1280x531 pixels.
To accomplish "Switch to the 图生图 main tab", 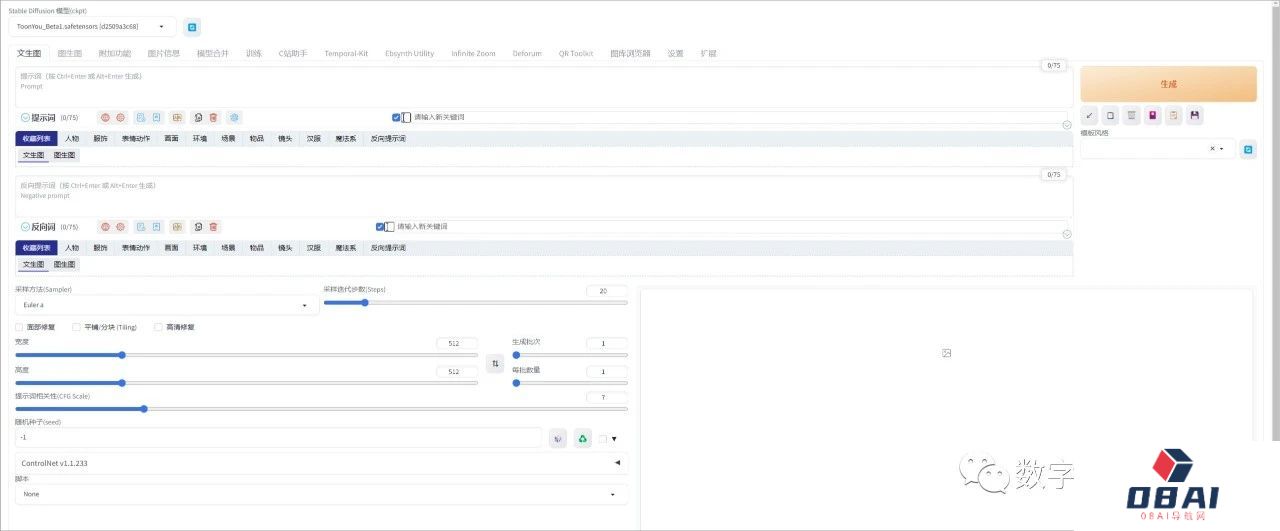I will click(69, 53).
